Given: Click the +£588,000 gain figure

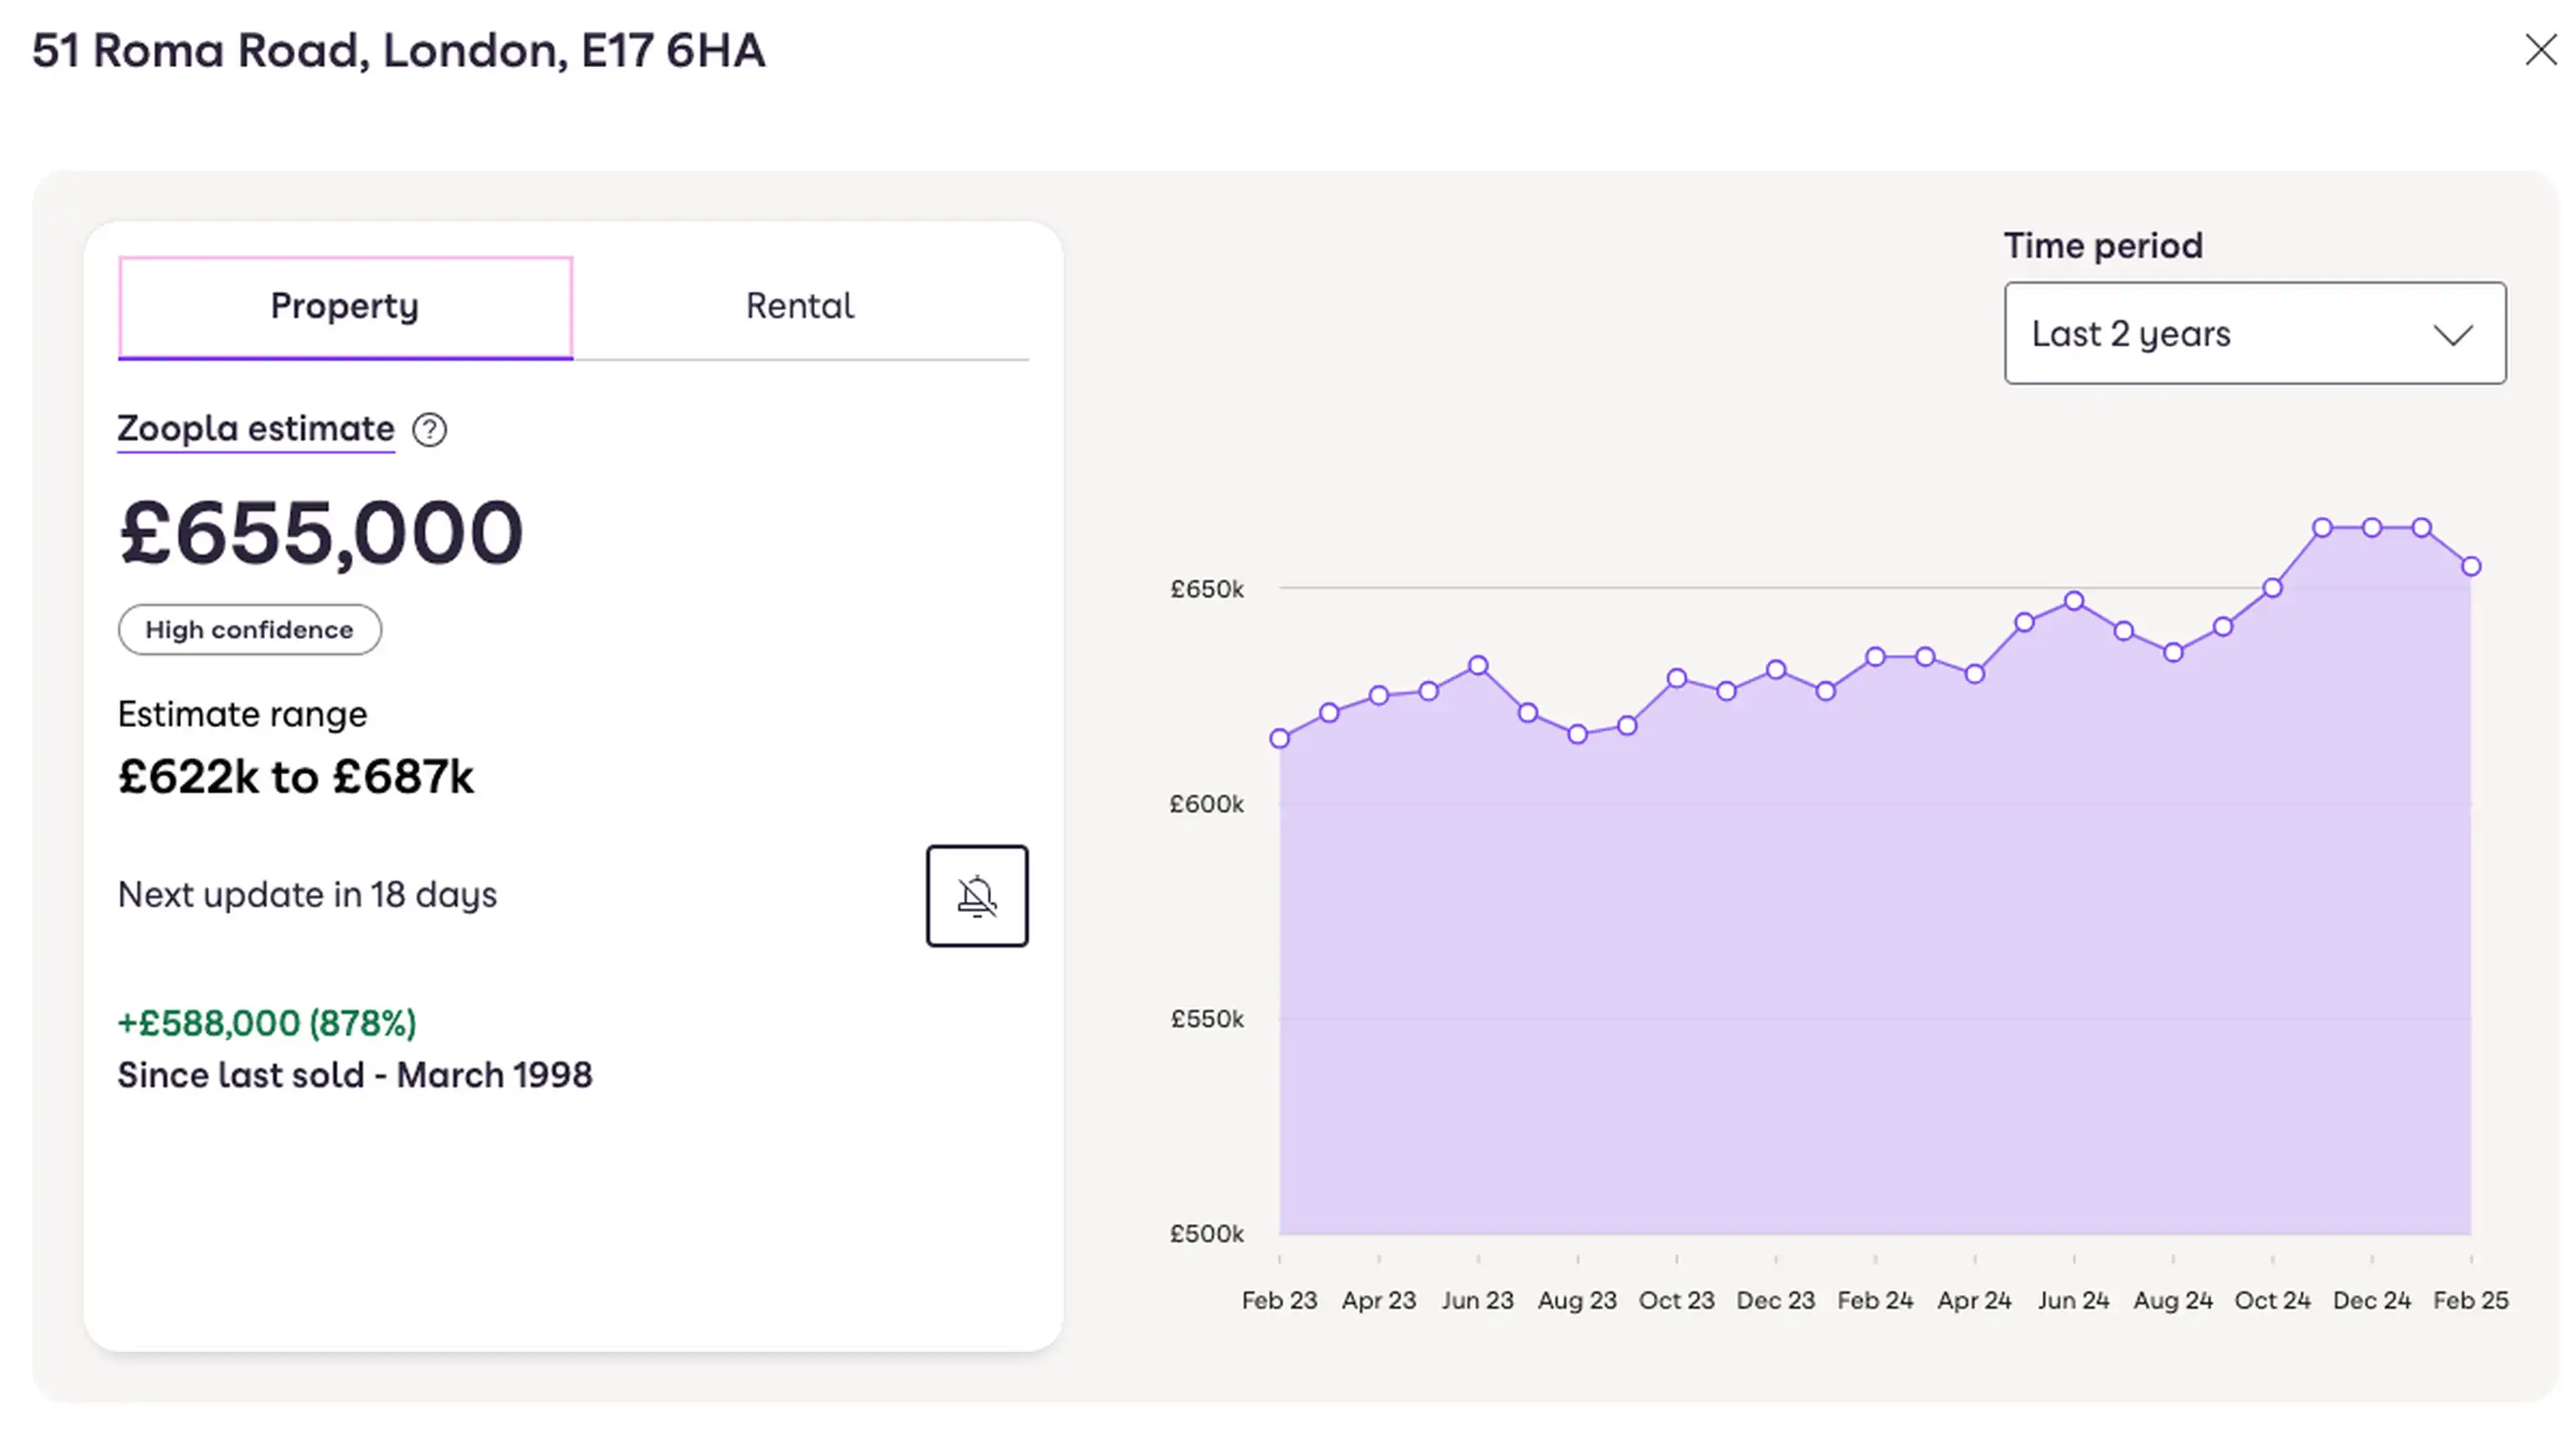Looking at the screenshot, I should click(x=266, y=1022).
